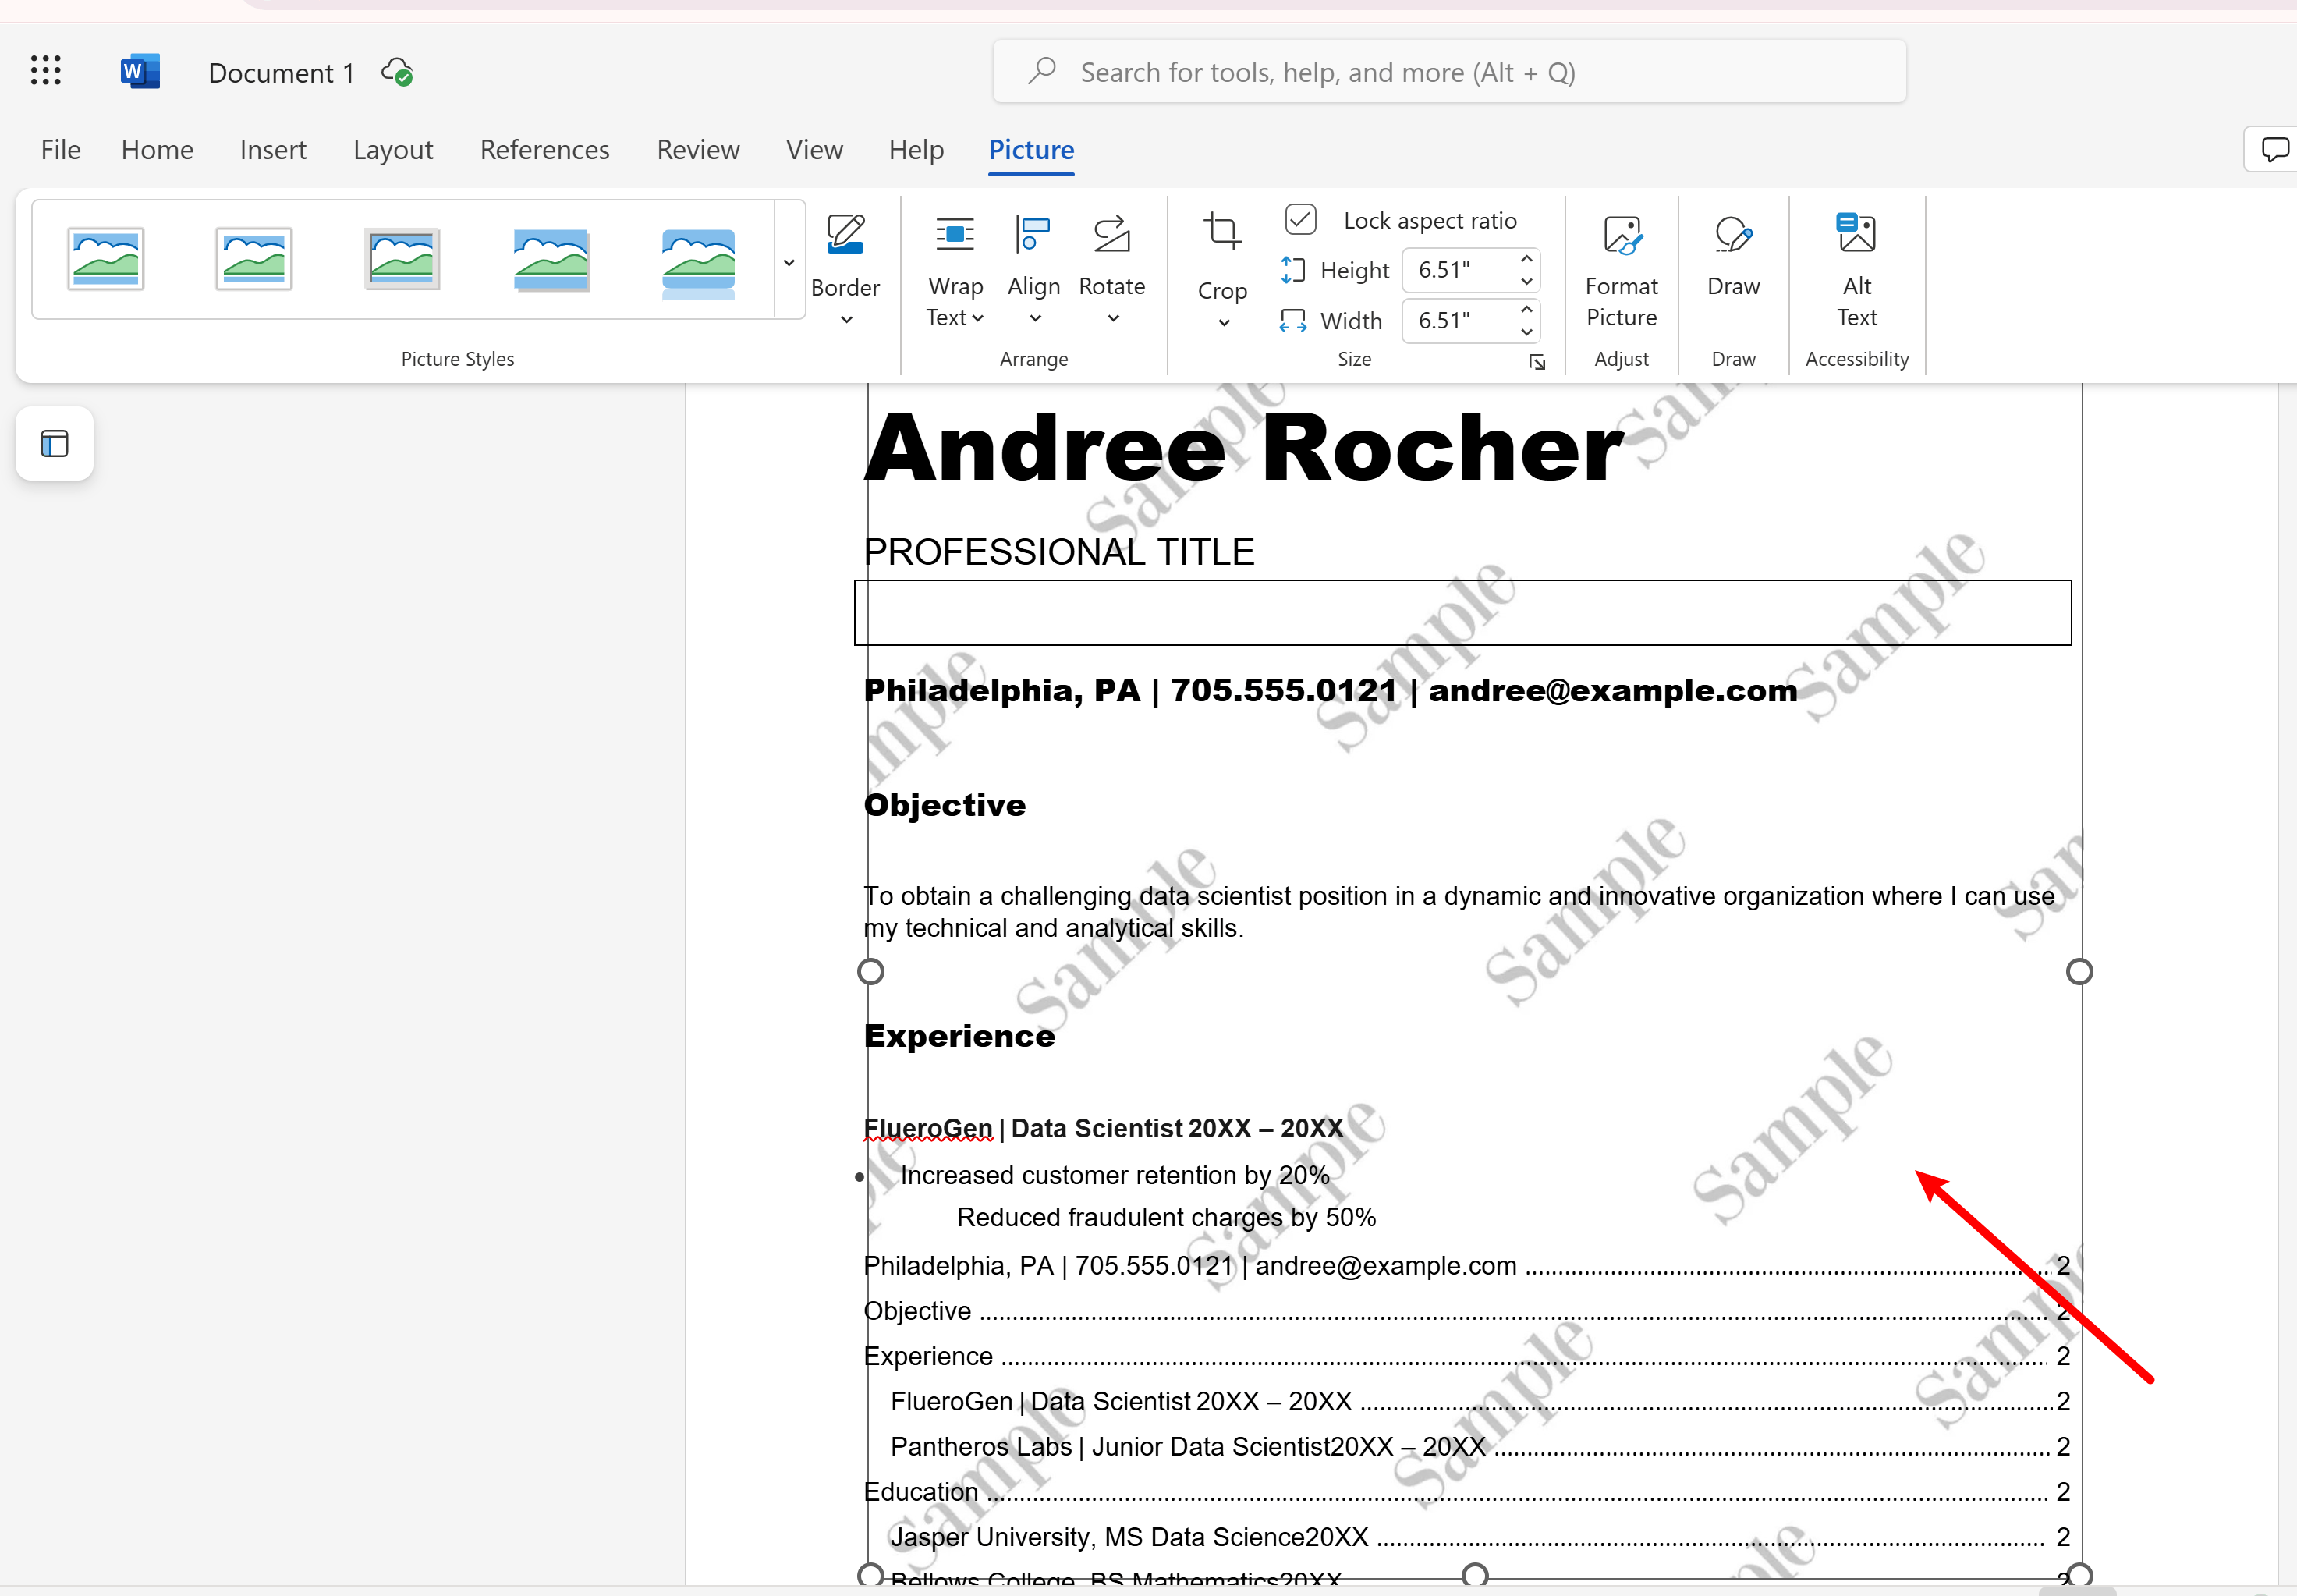Open the Align dropdown menu

click(x=1033, y=270)
